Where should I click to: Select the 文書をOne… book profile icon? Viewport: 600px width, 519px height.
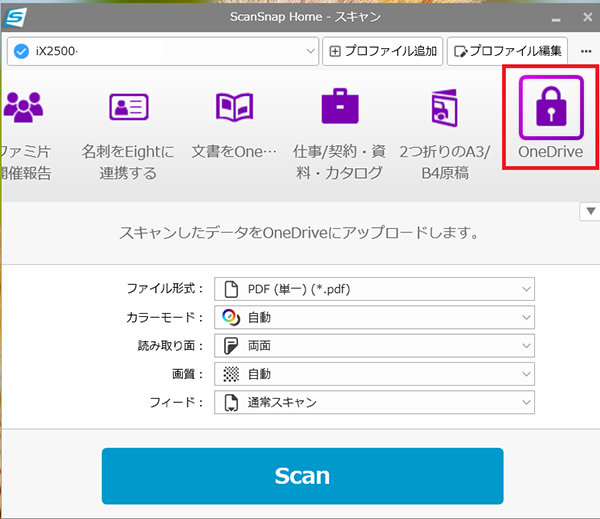(234, 107)
